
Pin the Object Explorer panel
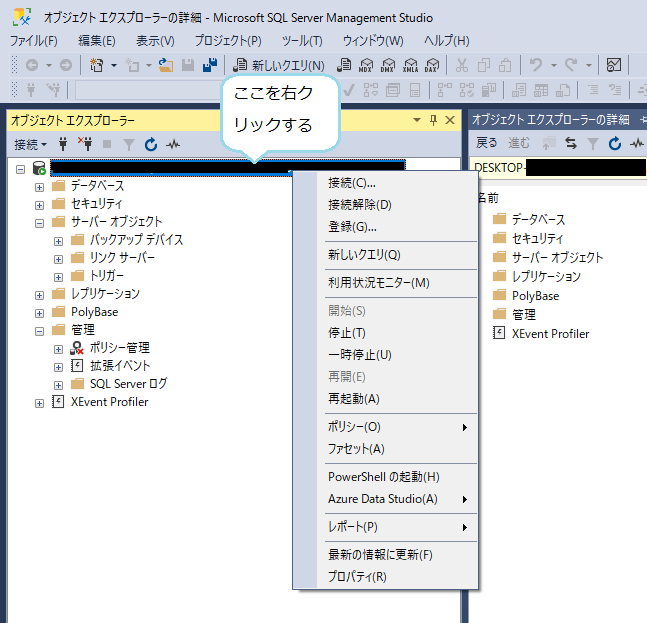433,120
